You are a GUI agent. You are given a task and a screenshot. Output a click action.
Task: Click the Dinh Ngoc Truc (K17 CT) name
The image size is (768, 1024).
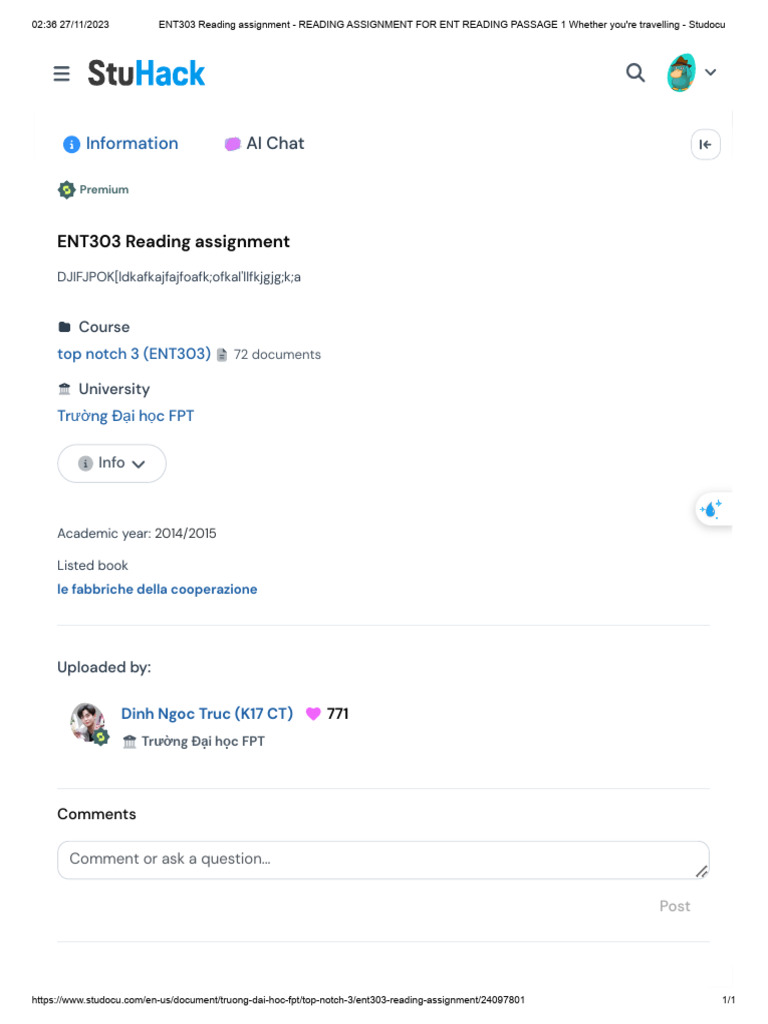207,714
